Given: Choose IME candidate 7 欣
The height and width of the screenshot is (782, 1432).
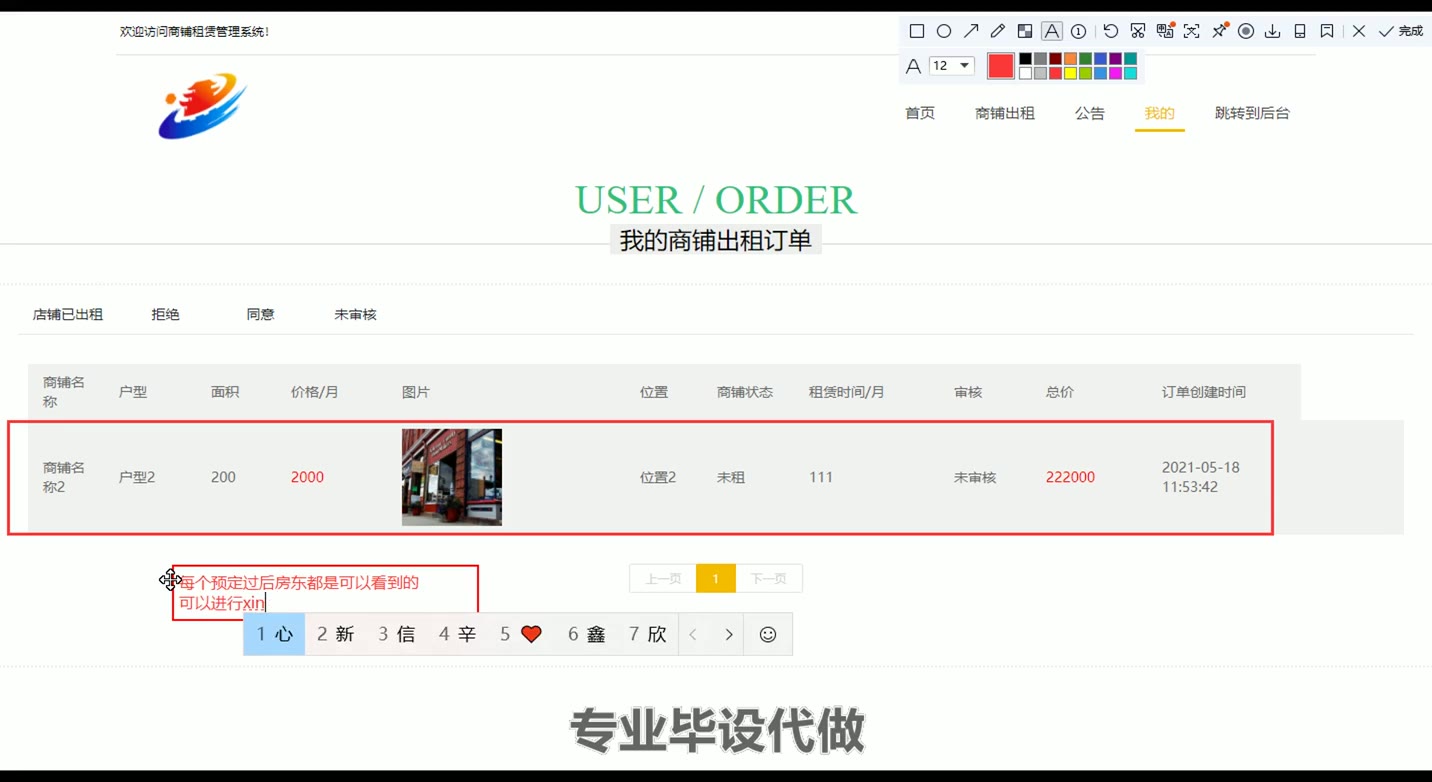Looking at the screenshot, I should pos(647,634).
